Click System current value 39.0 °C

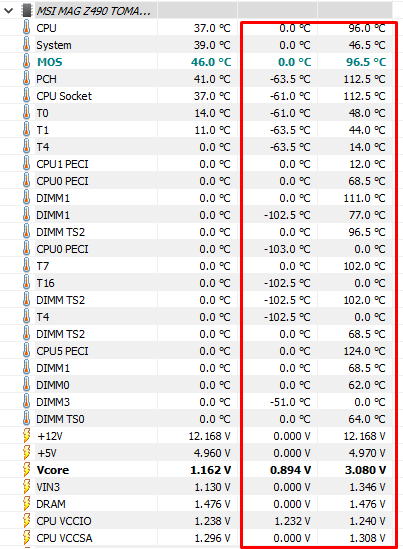pyautogui.click(x=212, y=45)
